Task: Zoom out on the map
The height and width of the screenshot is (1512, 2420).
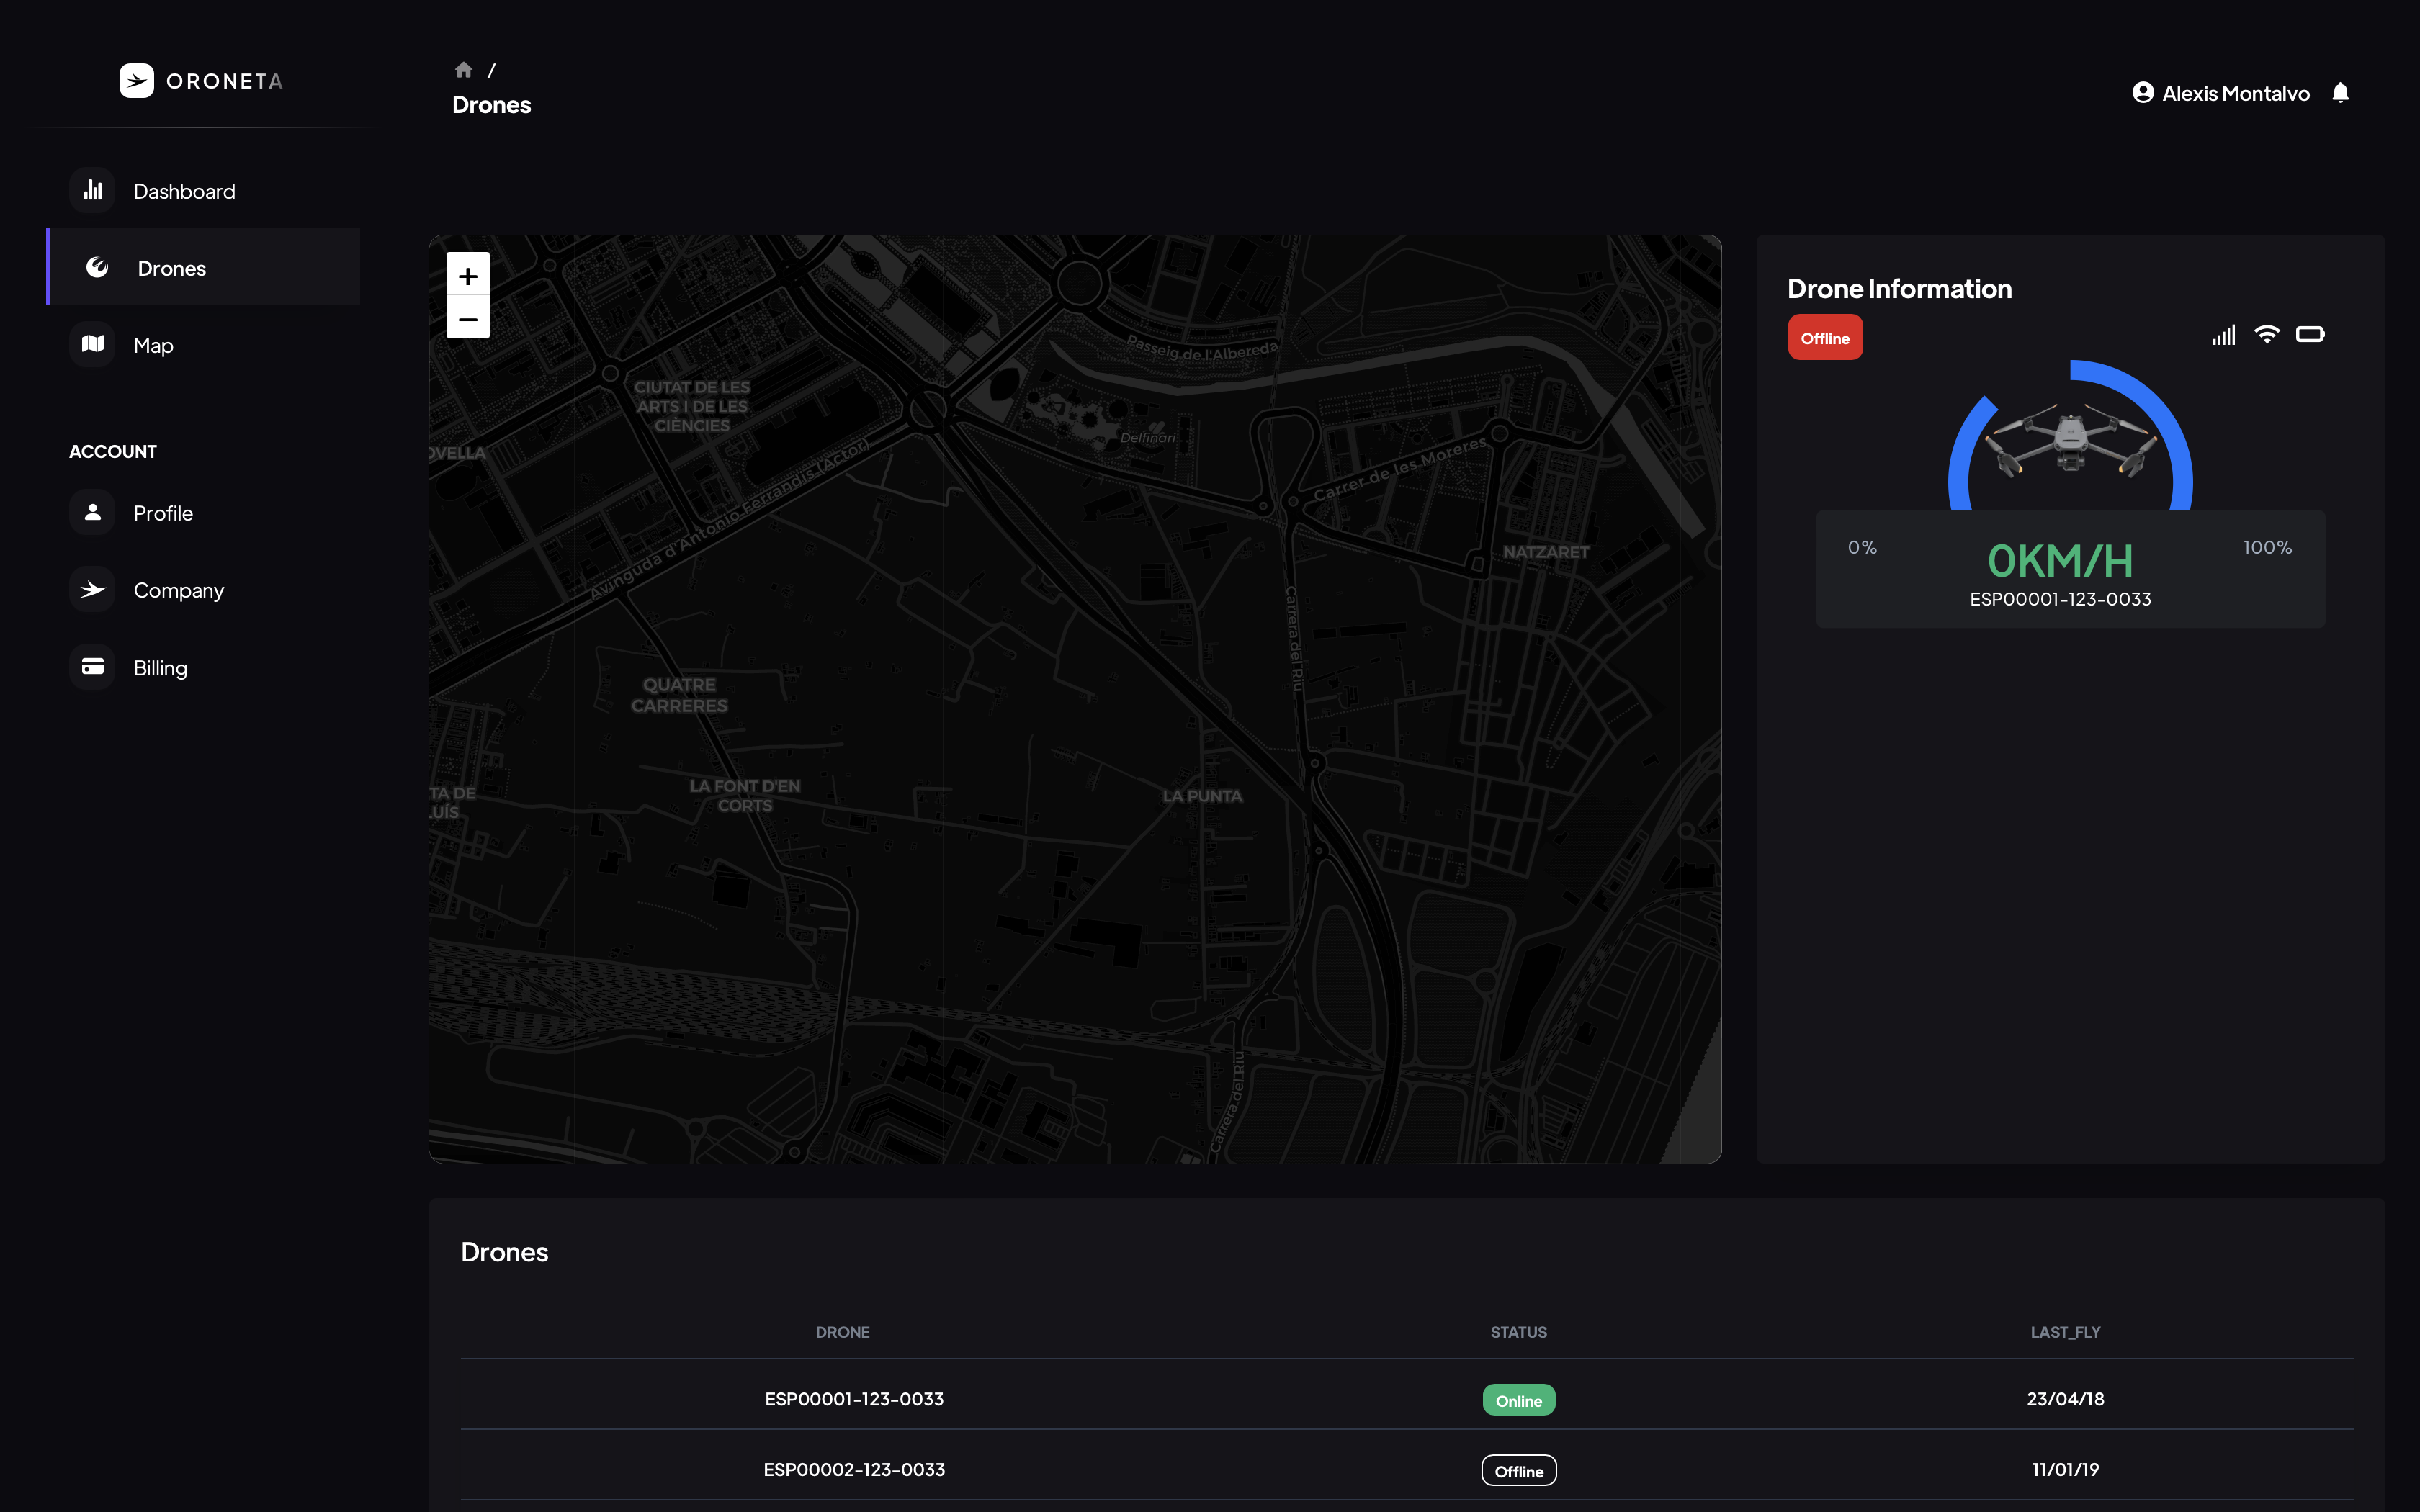Action: coord(468,319)
